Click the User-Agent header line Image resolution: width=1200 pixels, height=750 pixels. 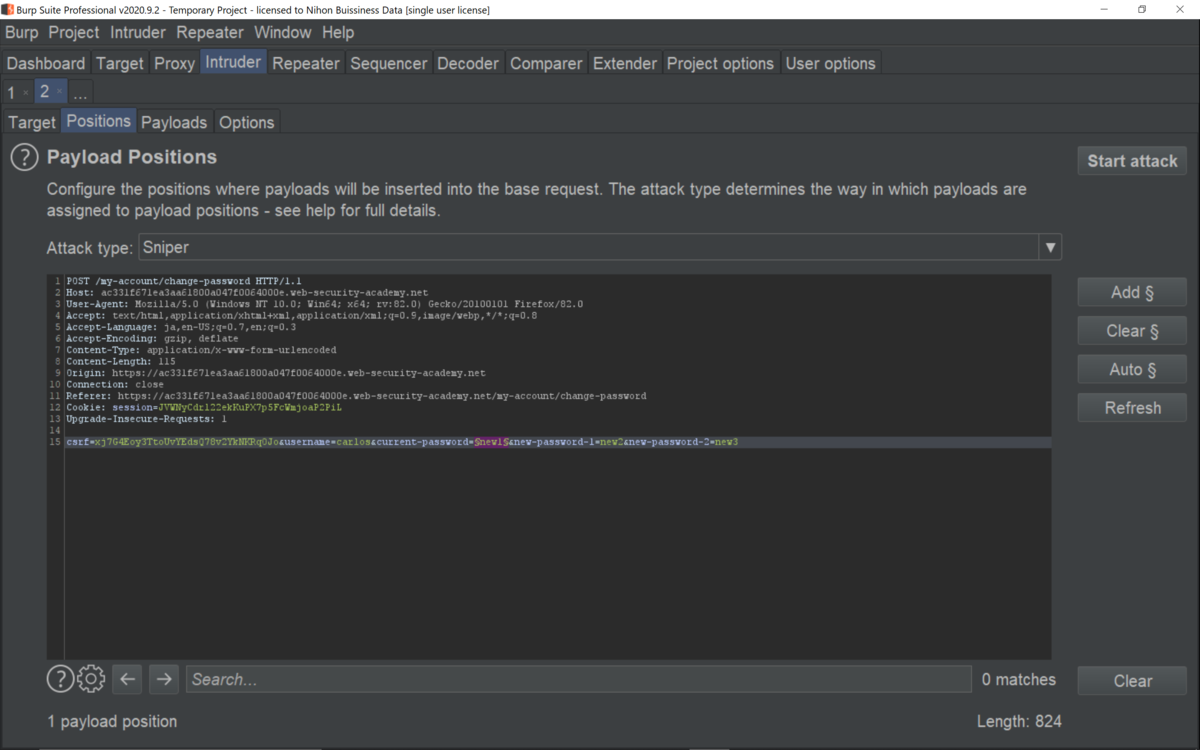(324, 304)
